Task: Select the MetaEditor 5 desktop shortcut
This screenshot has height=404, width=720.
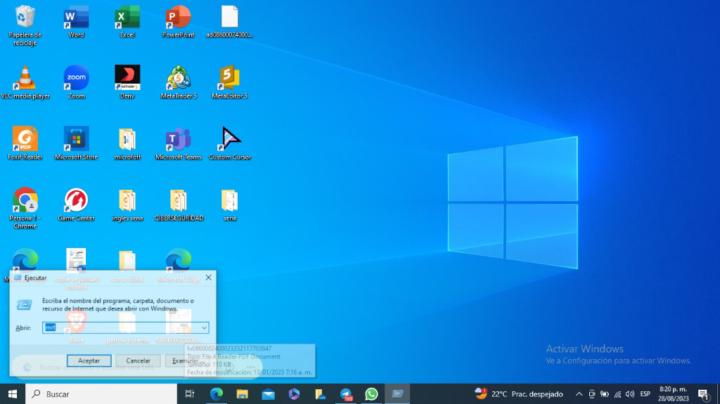Action: pos(230,83)
